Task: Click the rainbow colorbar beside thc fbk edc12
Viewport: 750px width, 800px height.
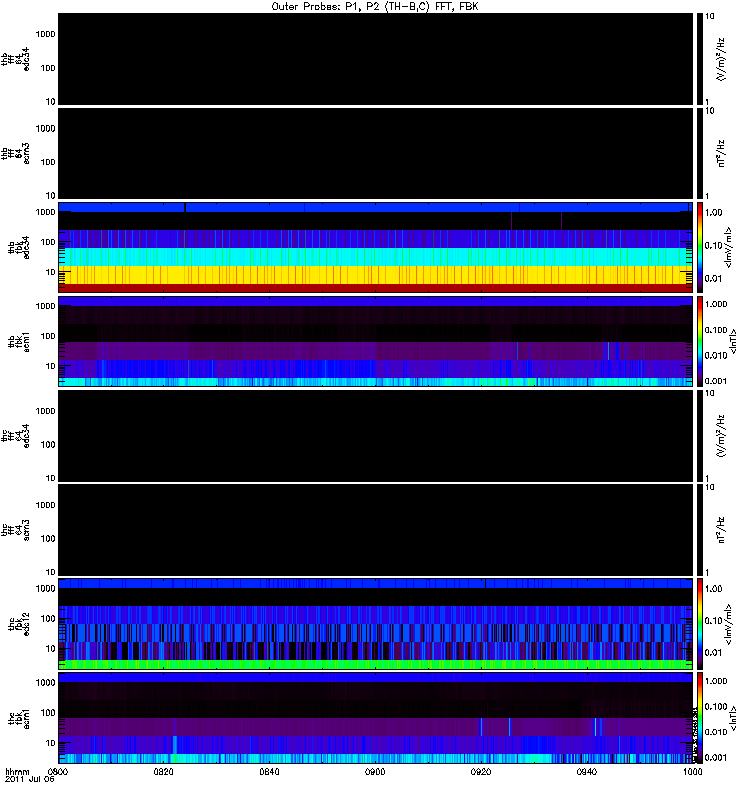Action: click(x=700, y=623)
